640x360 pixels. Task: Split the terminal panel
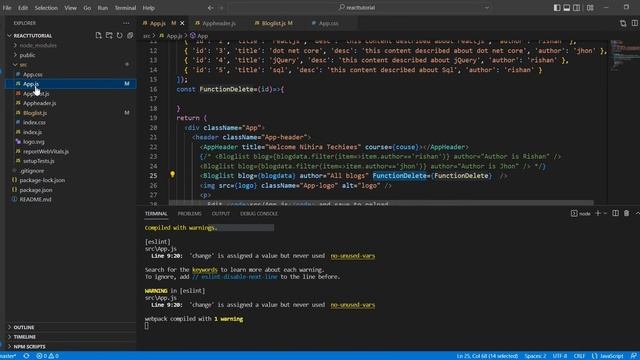616,213
